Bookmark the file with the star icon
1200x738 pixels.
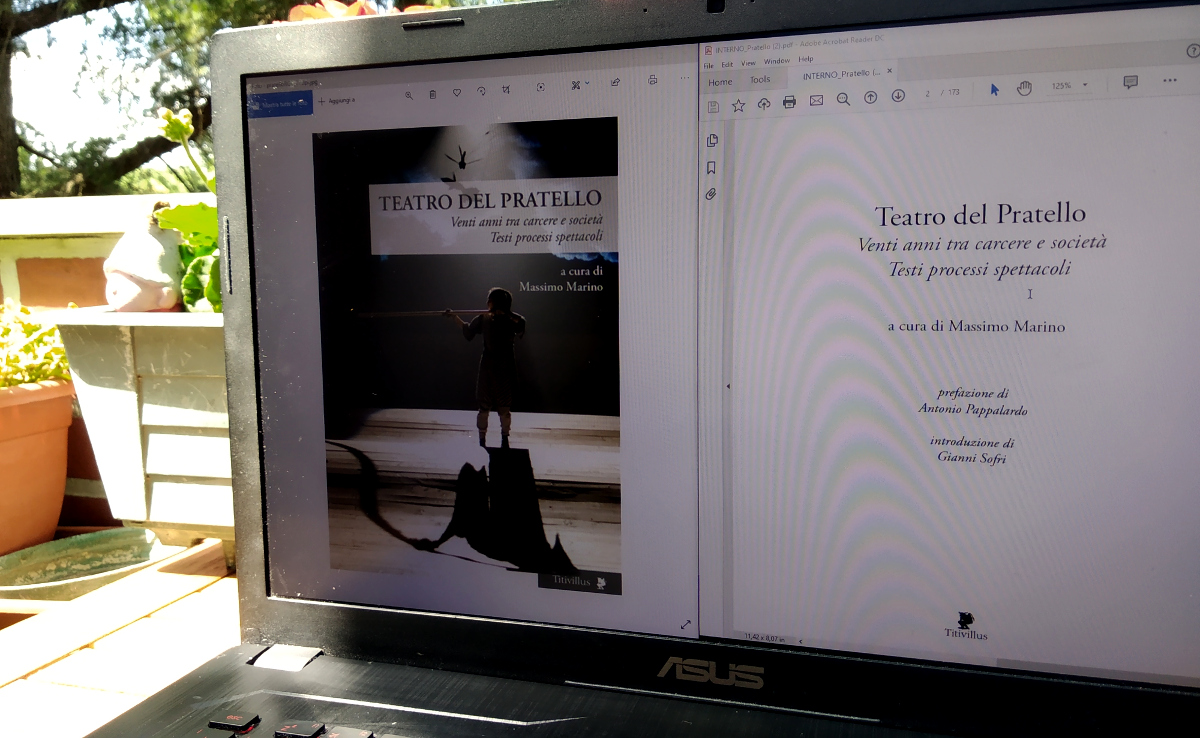tap(738, 105)
